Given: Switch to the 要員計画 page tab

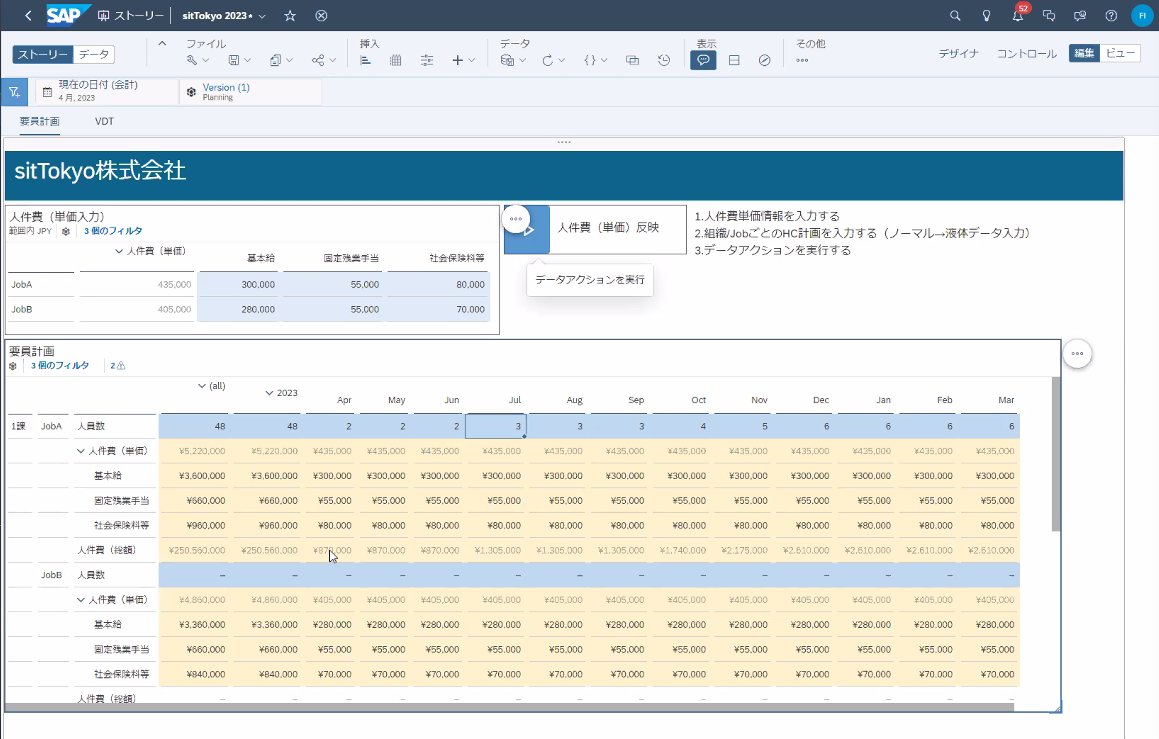Looking at the screenshot, I should click(x=39, y=121).
